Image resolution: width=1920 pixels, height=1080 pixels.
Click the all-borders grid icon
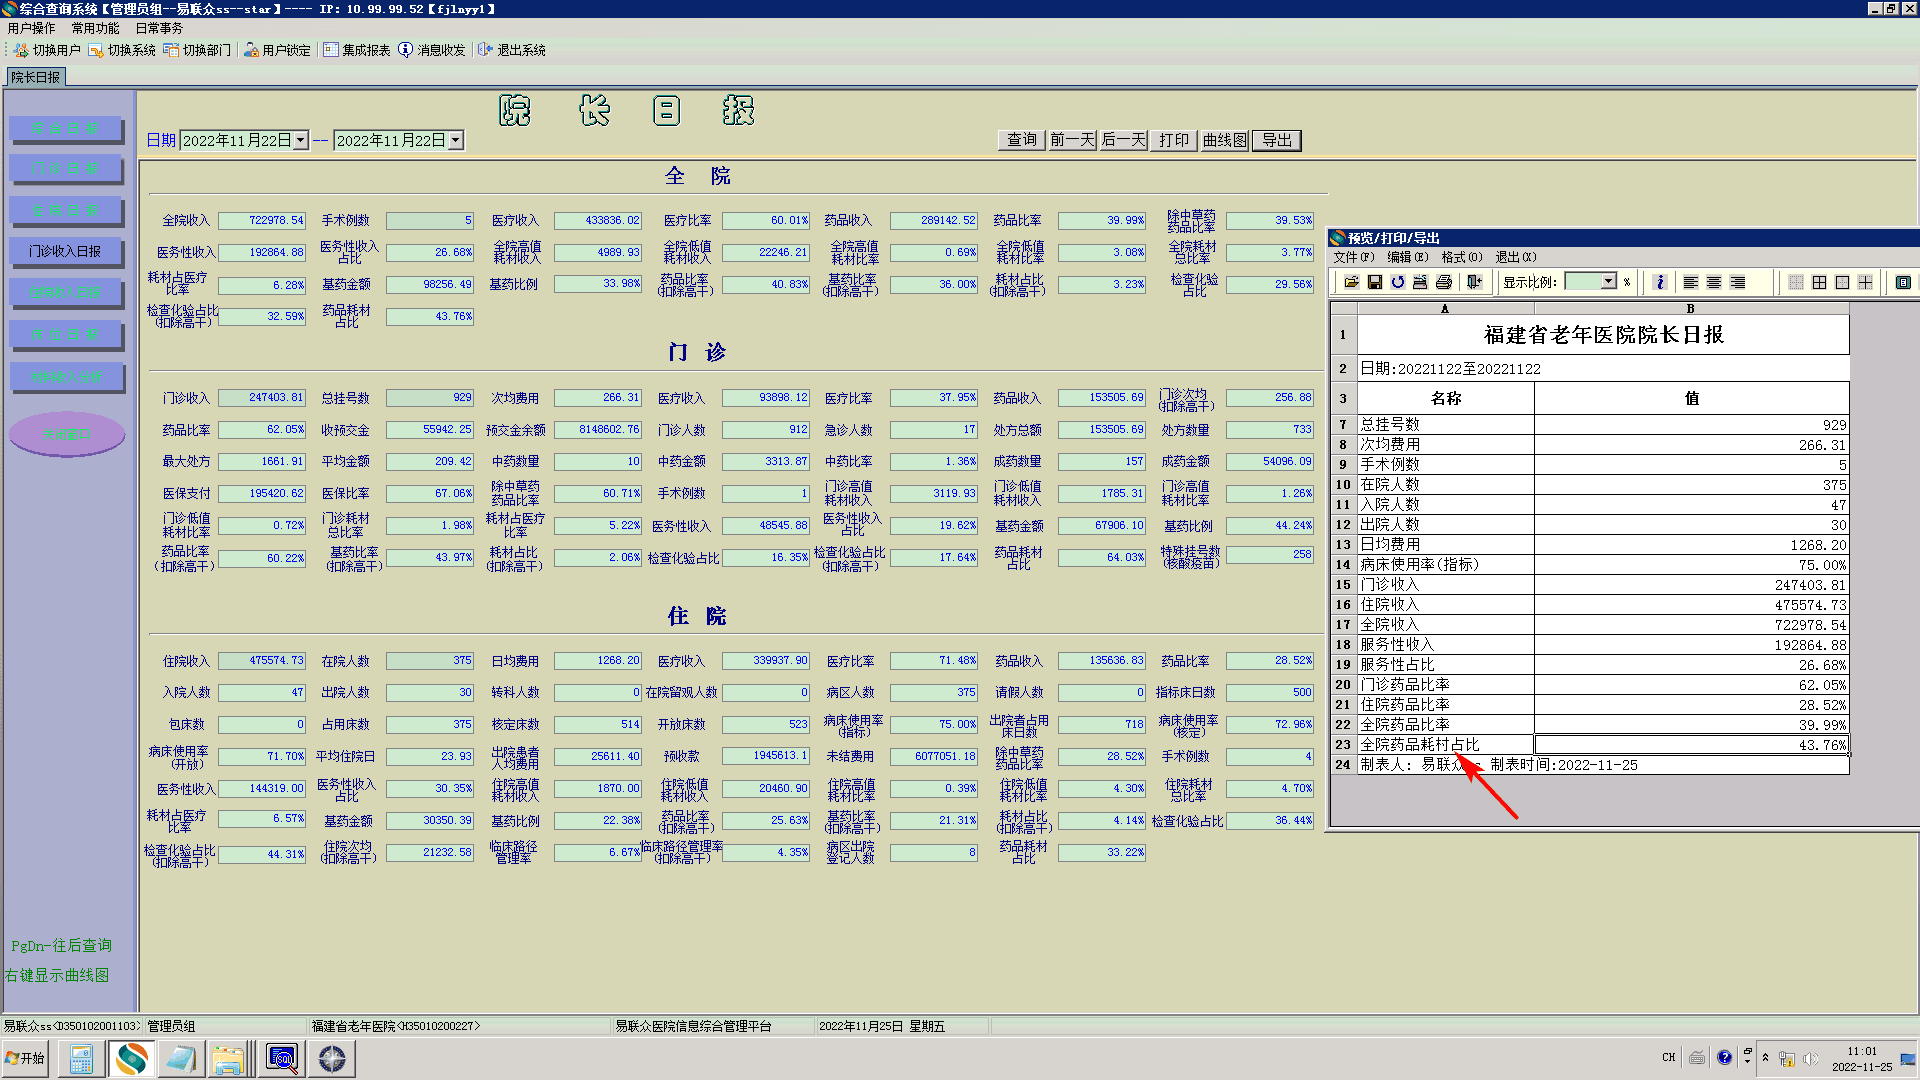pyautogui.click(x=1819, y=282)
